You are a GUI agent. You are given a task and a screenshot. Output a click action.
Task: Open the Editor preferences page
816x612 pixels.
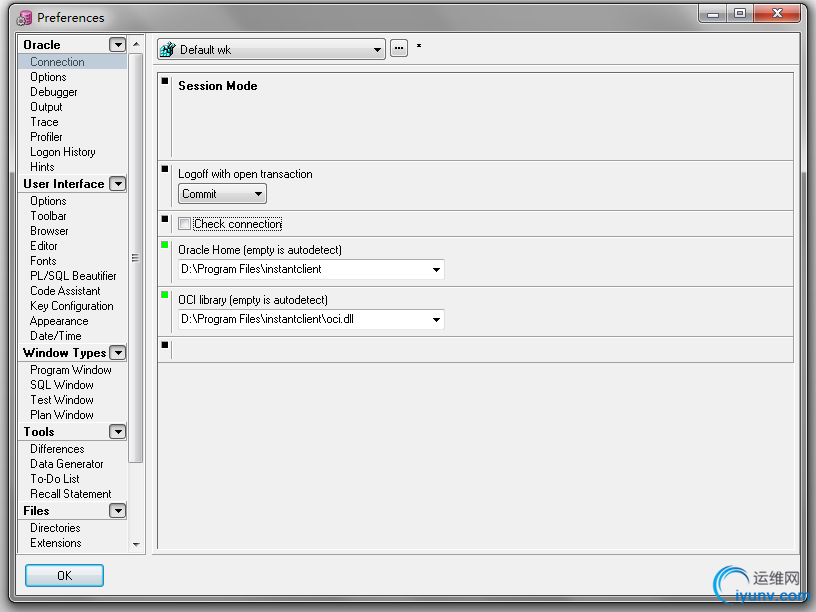44,246
